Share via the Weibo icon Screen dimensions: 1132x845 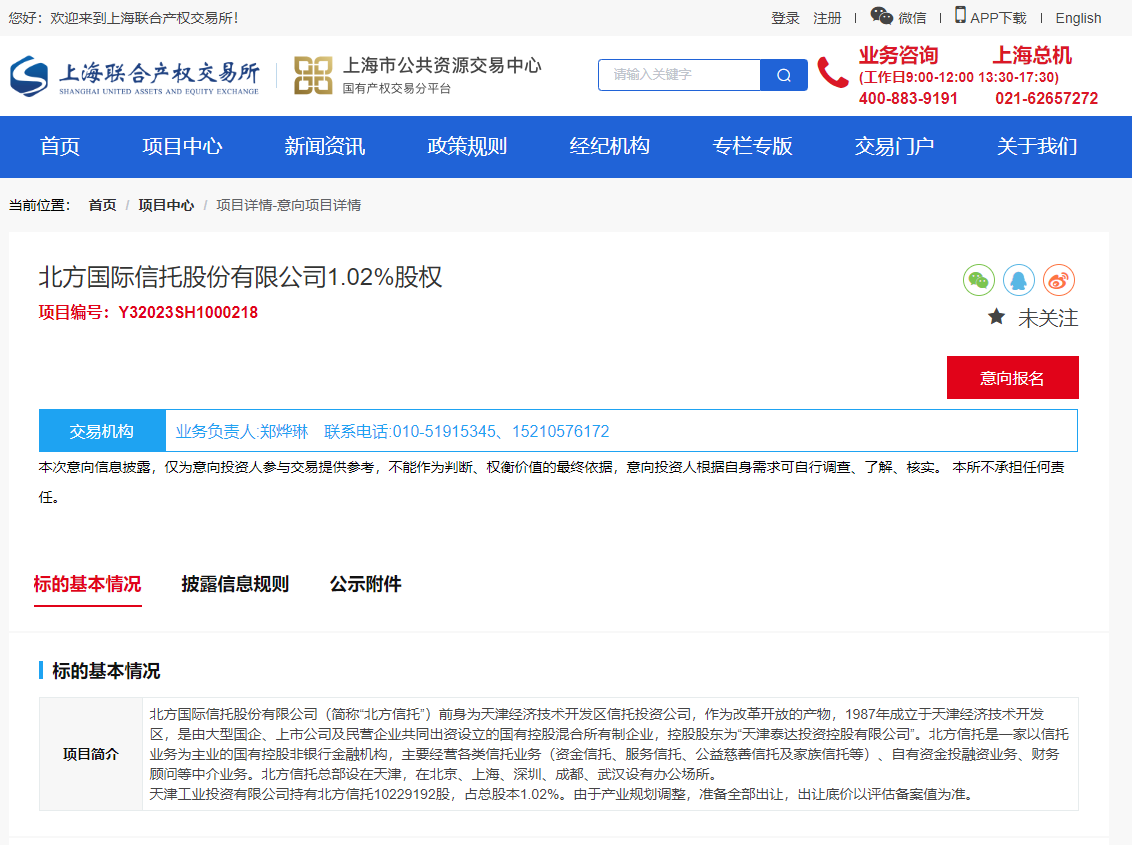(x=1058, y=280)
